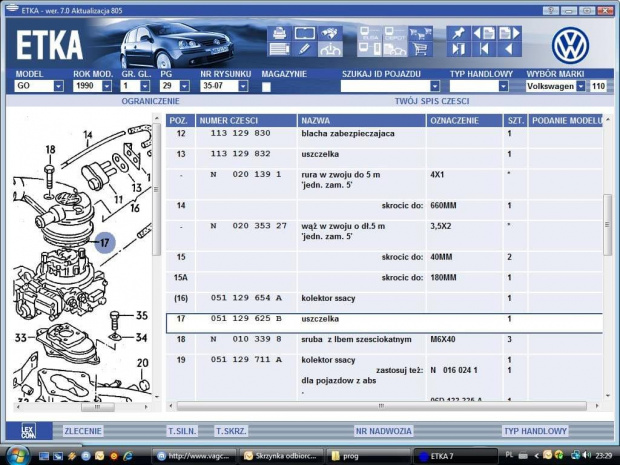The width and height of the screenshot is (620, 465).
Task: Click the OZNACZENIE column header
Action: point(464,121)
